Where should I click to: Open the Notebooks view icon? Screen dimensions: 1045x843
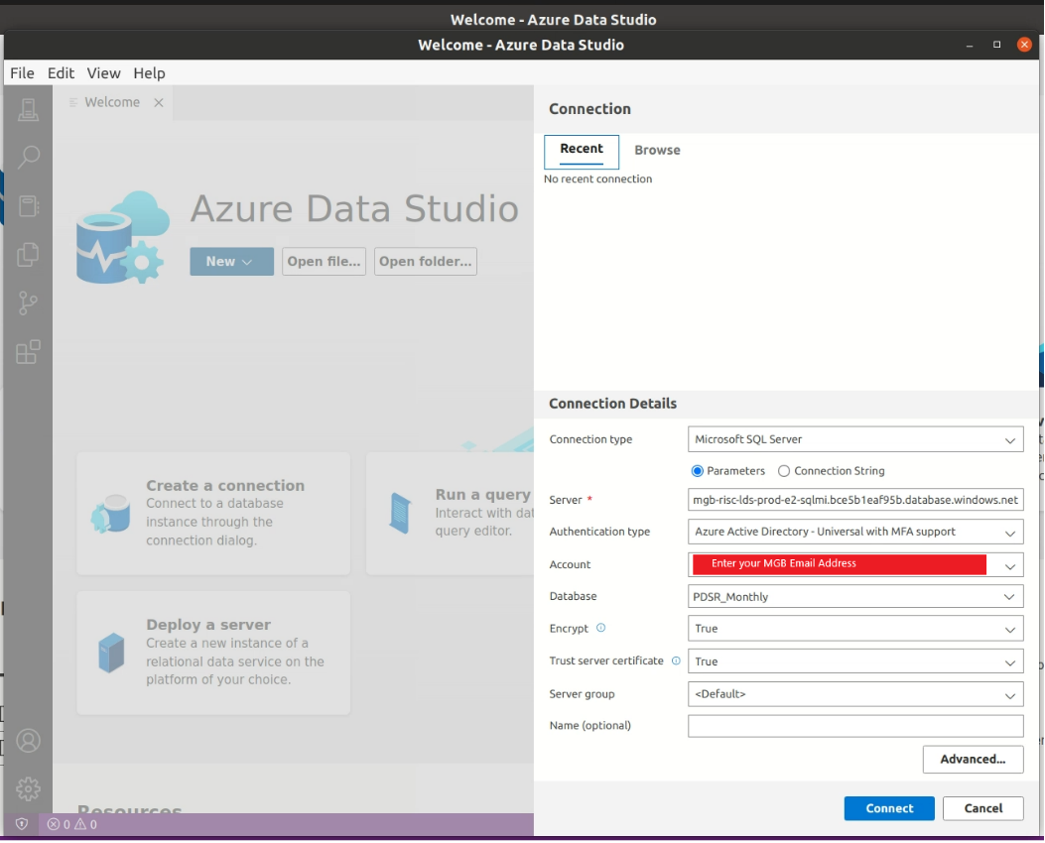(x=28, y=206)
